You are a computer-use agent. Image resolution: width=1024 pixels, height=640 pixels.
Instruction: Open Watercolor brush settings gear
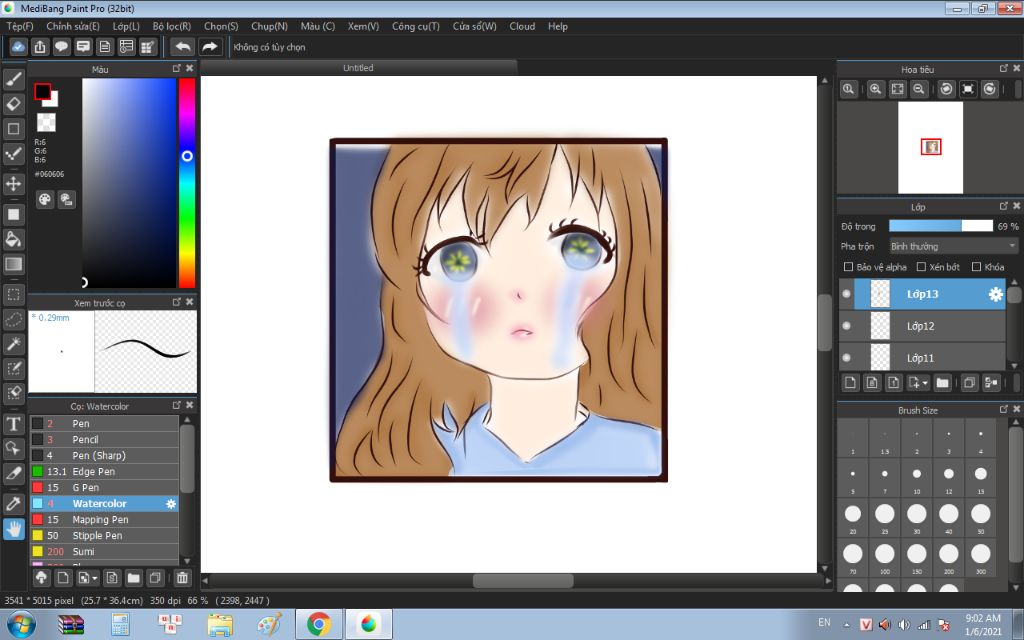pyautogui.click(x=171, y=504)
